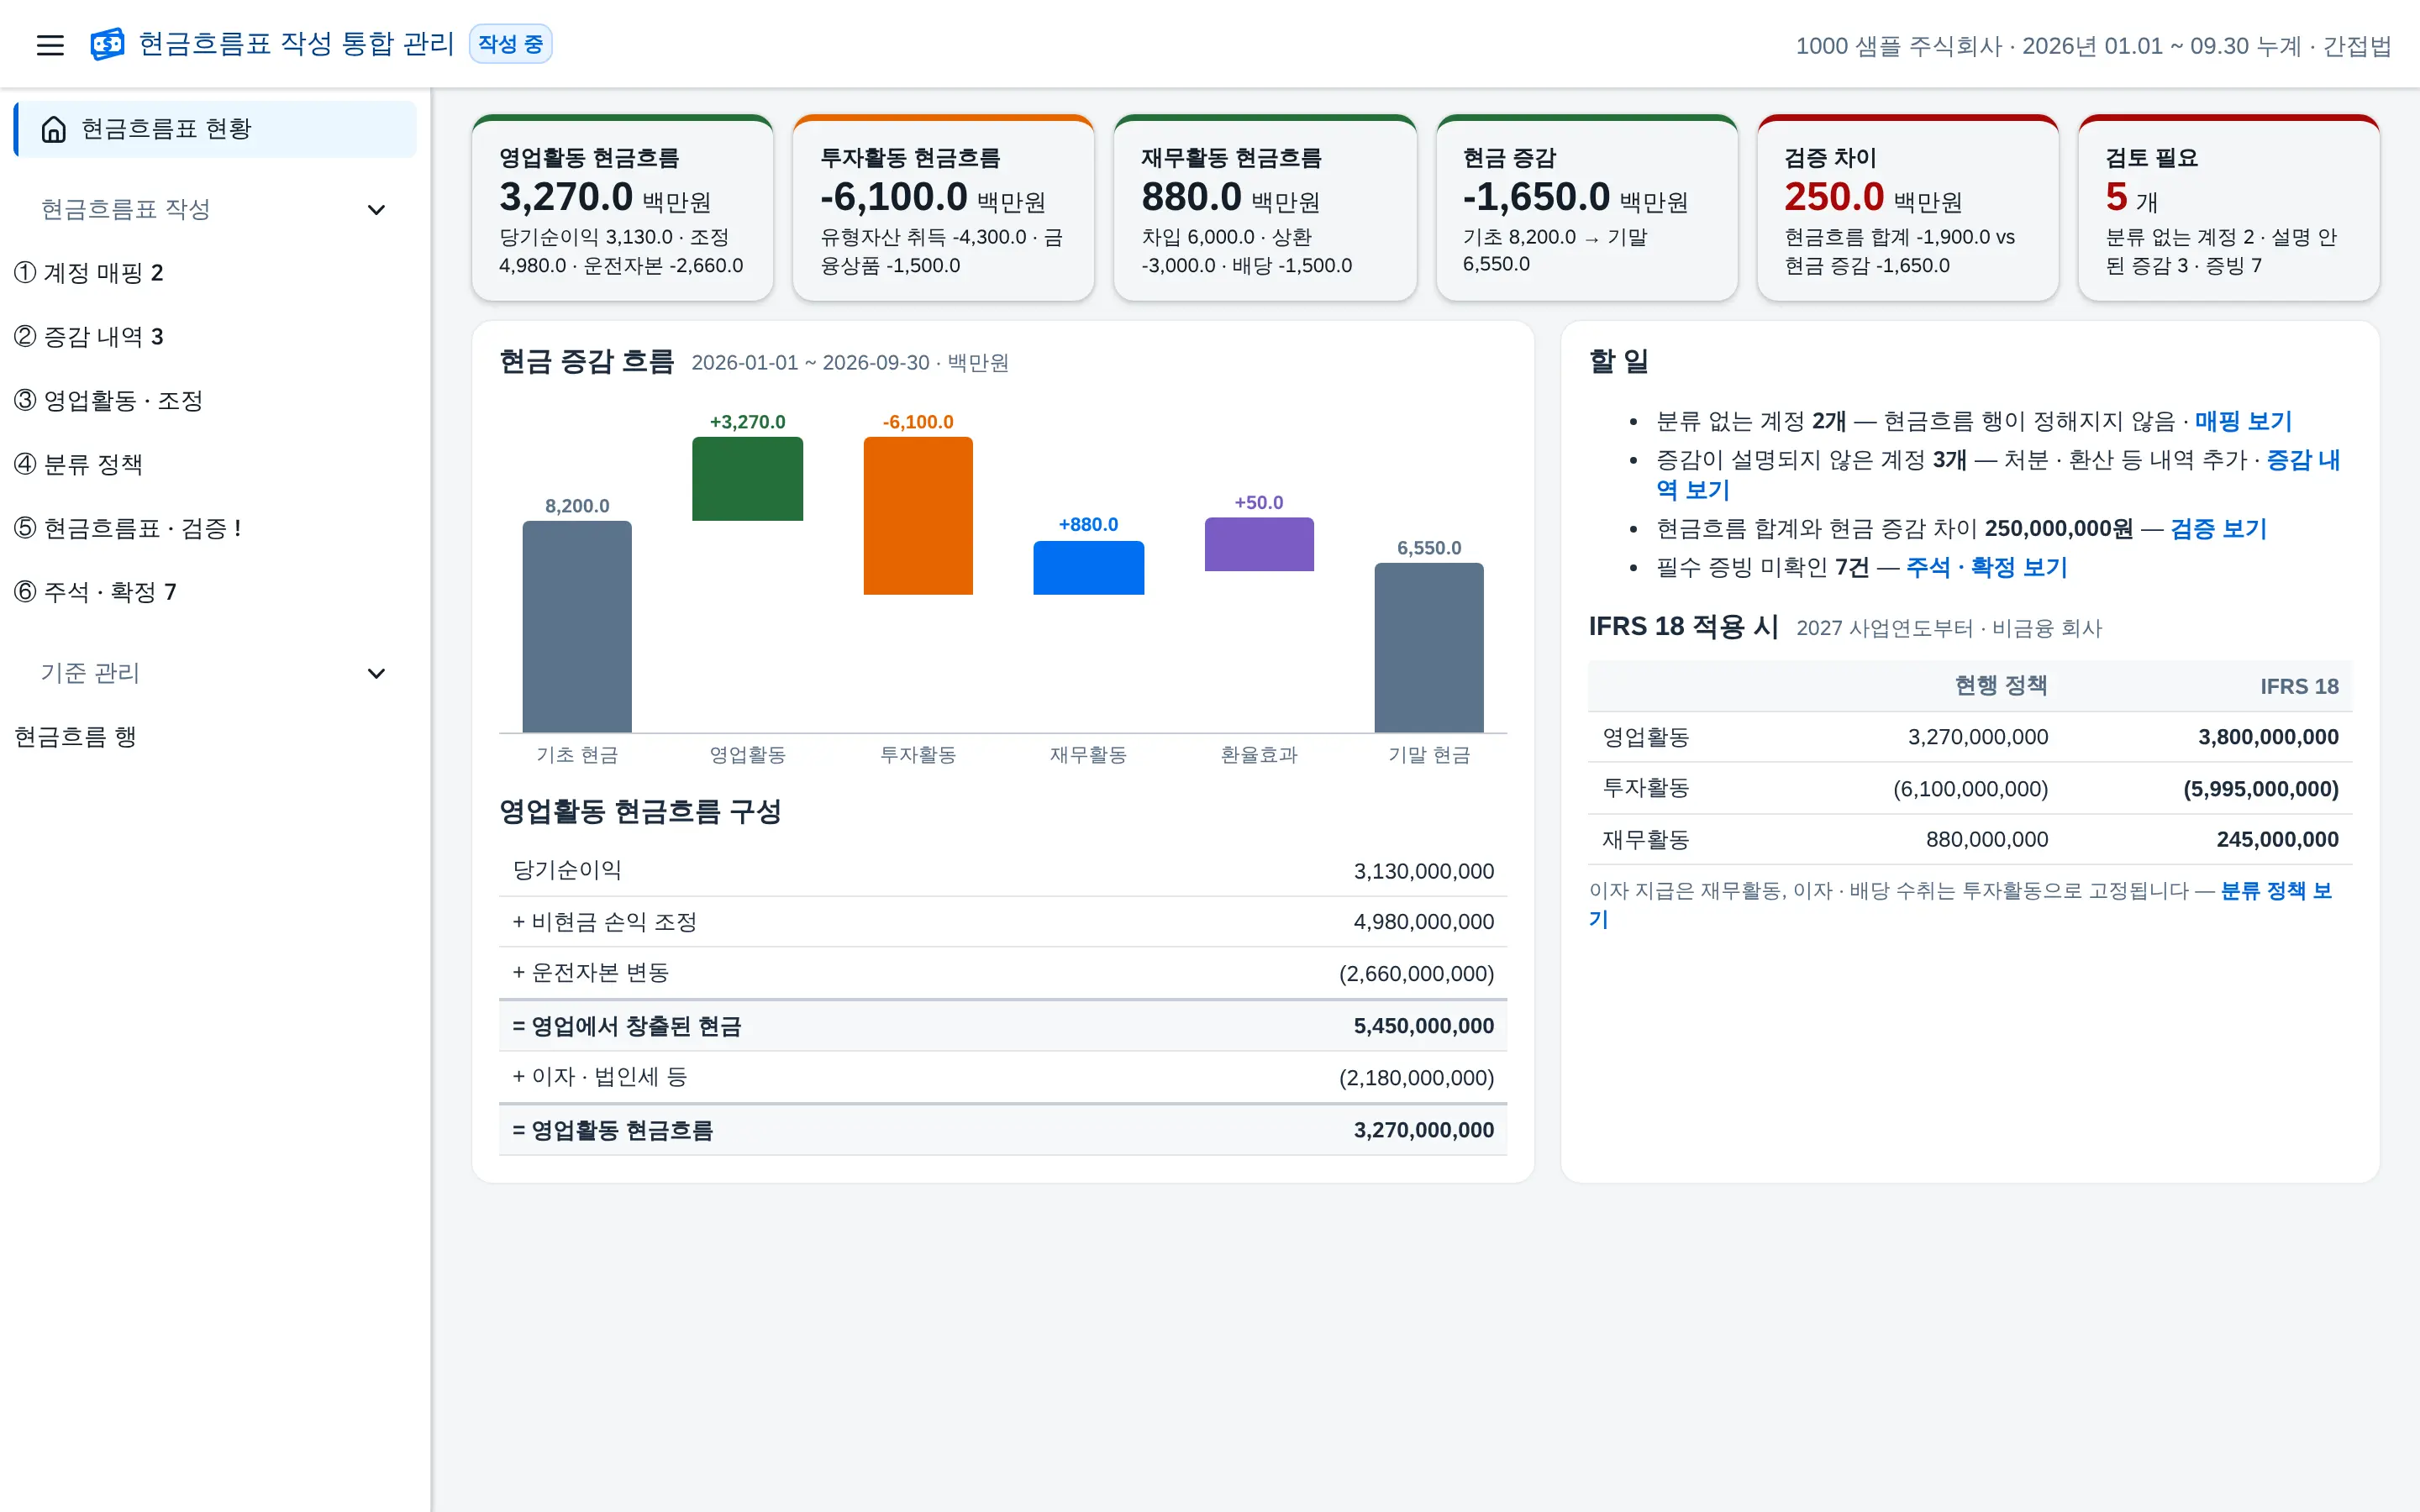Screen dimensions: 2420x1512
Task: Click the IFRS 18 재무활동 value 245,000,000
Action: pos(2277,839)
